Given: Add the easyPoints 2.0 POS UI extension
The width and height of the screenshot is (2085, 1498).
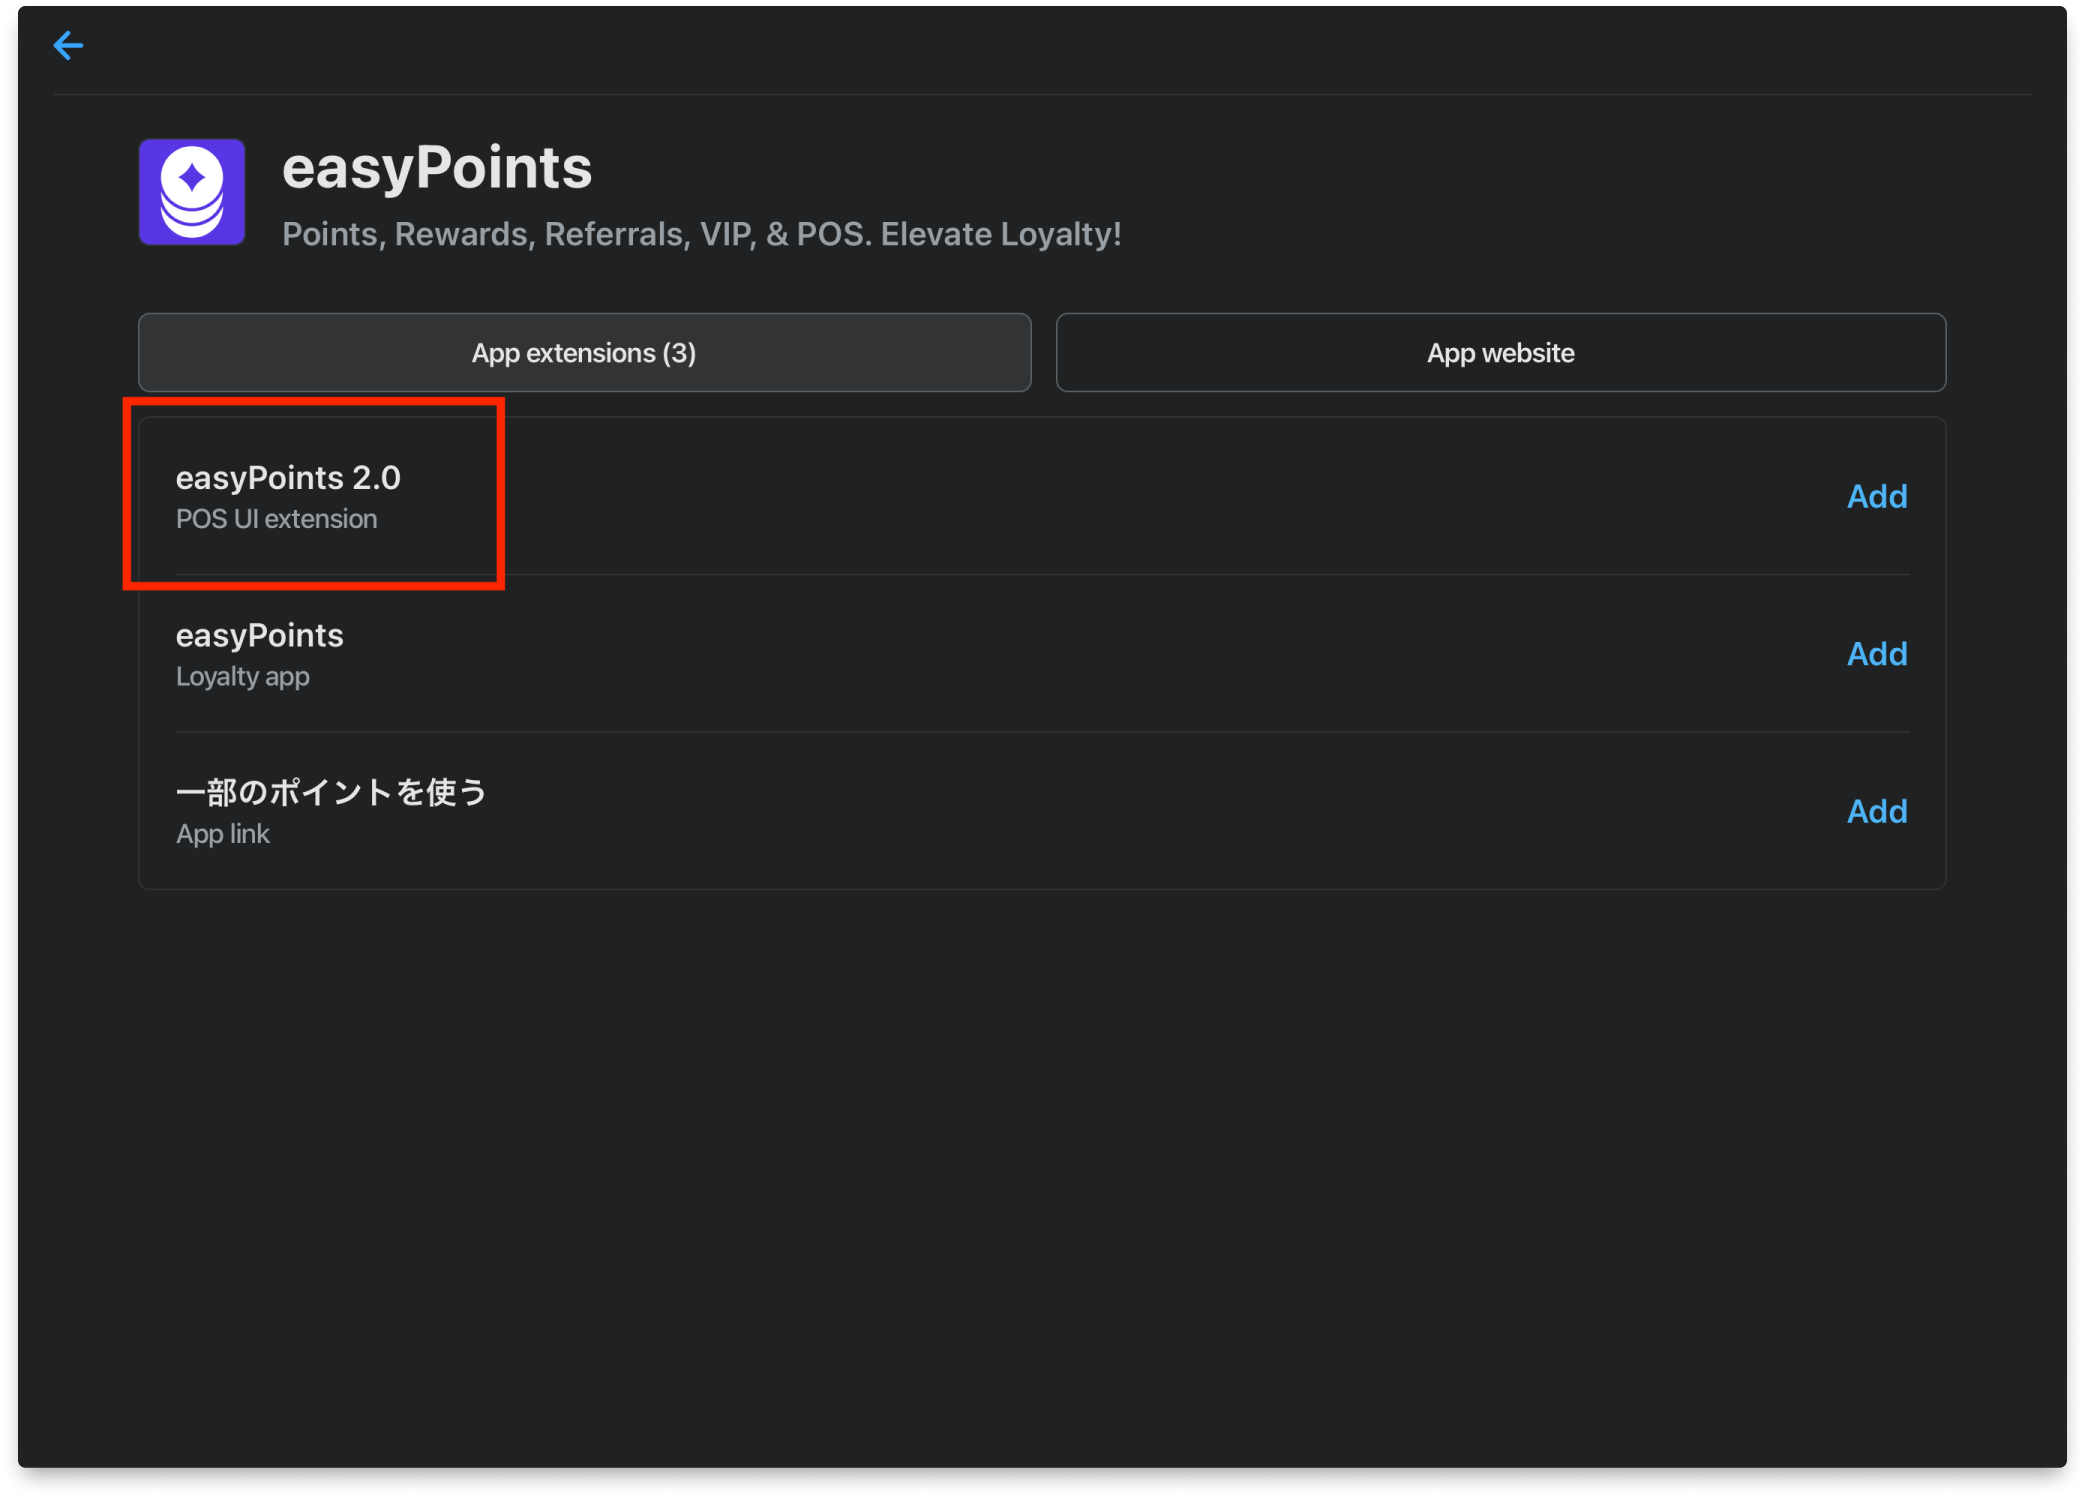Looking at the screenshot, I should pos(1877,496).
